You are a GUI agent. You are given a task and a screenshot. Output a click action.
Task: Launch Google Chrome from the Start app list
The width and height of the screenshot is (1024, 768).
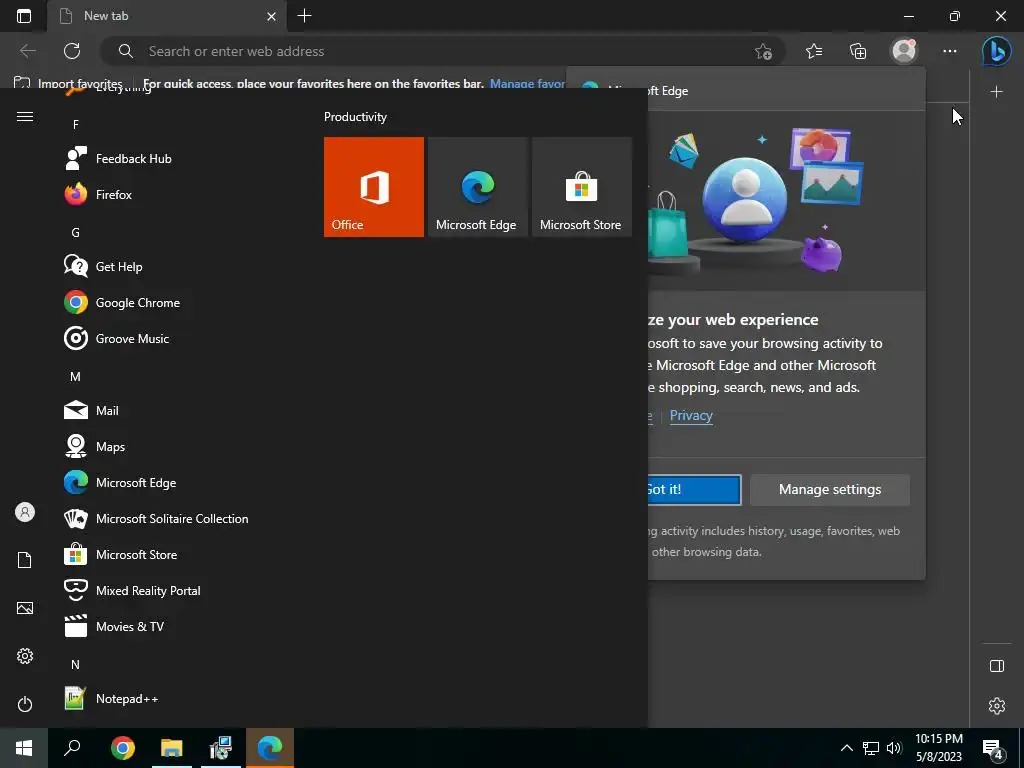[157, 302]
